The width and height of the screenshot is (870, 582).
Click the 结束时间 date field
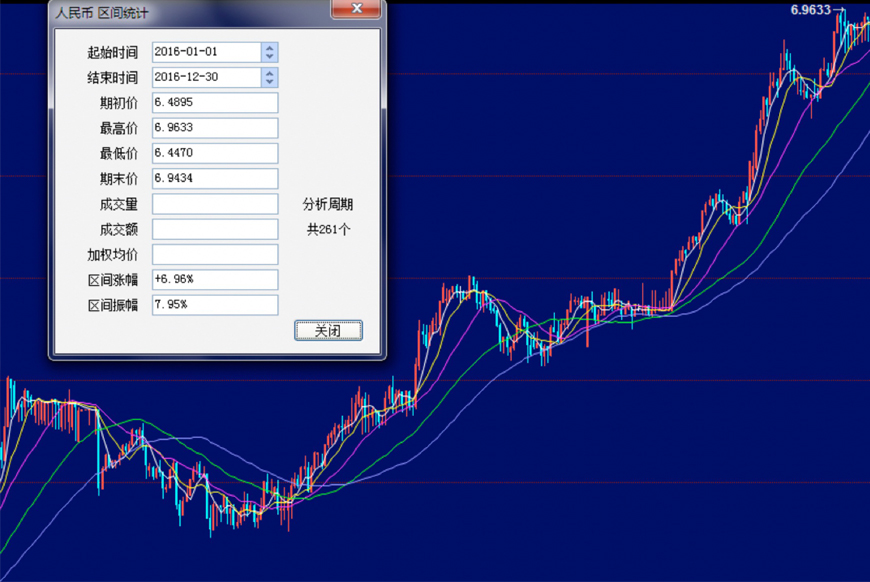(206, 78)
